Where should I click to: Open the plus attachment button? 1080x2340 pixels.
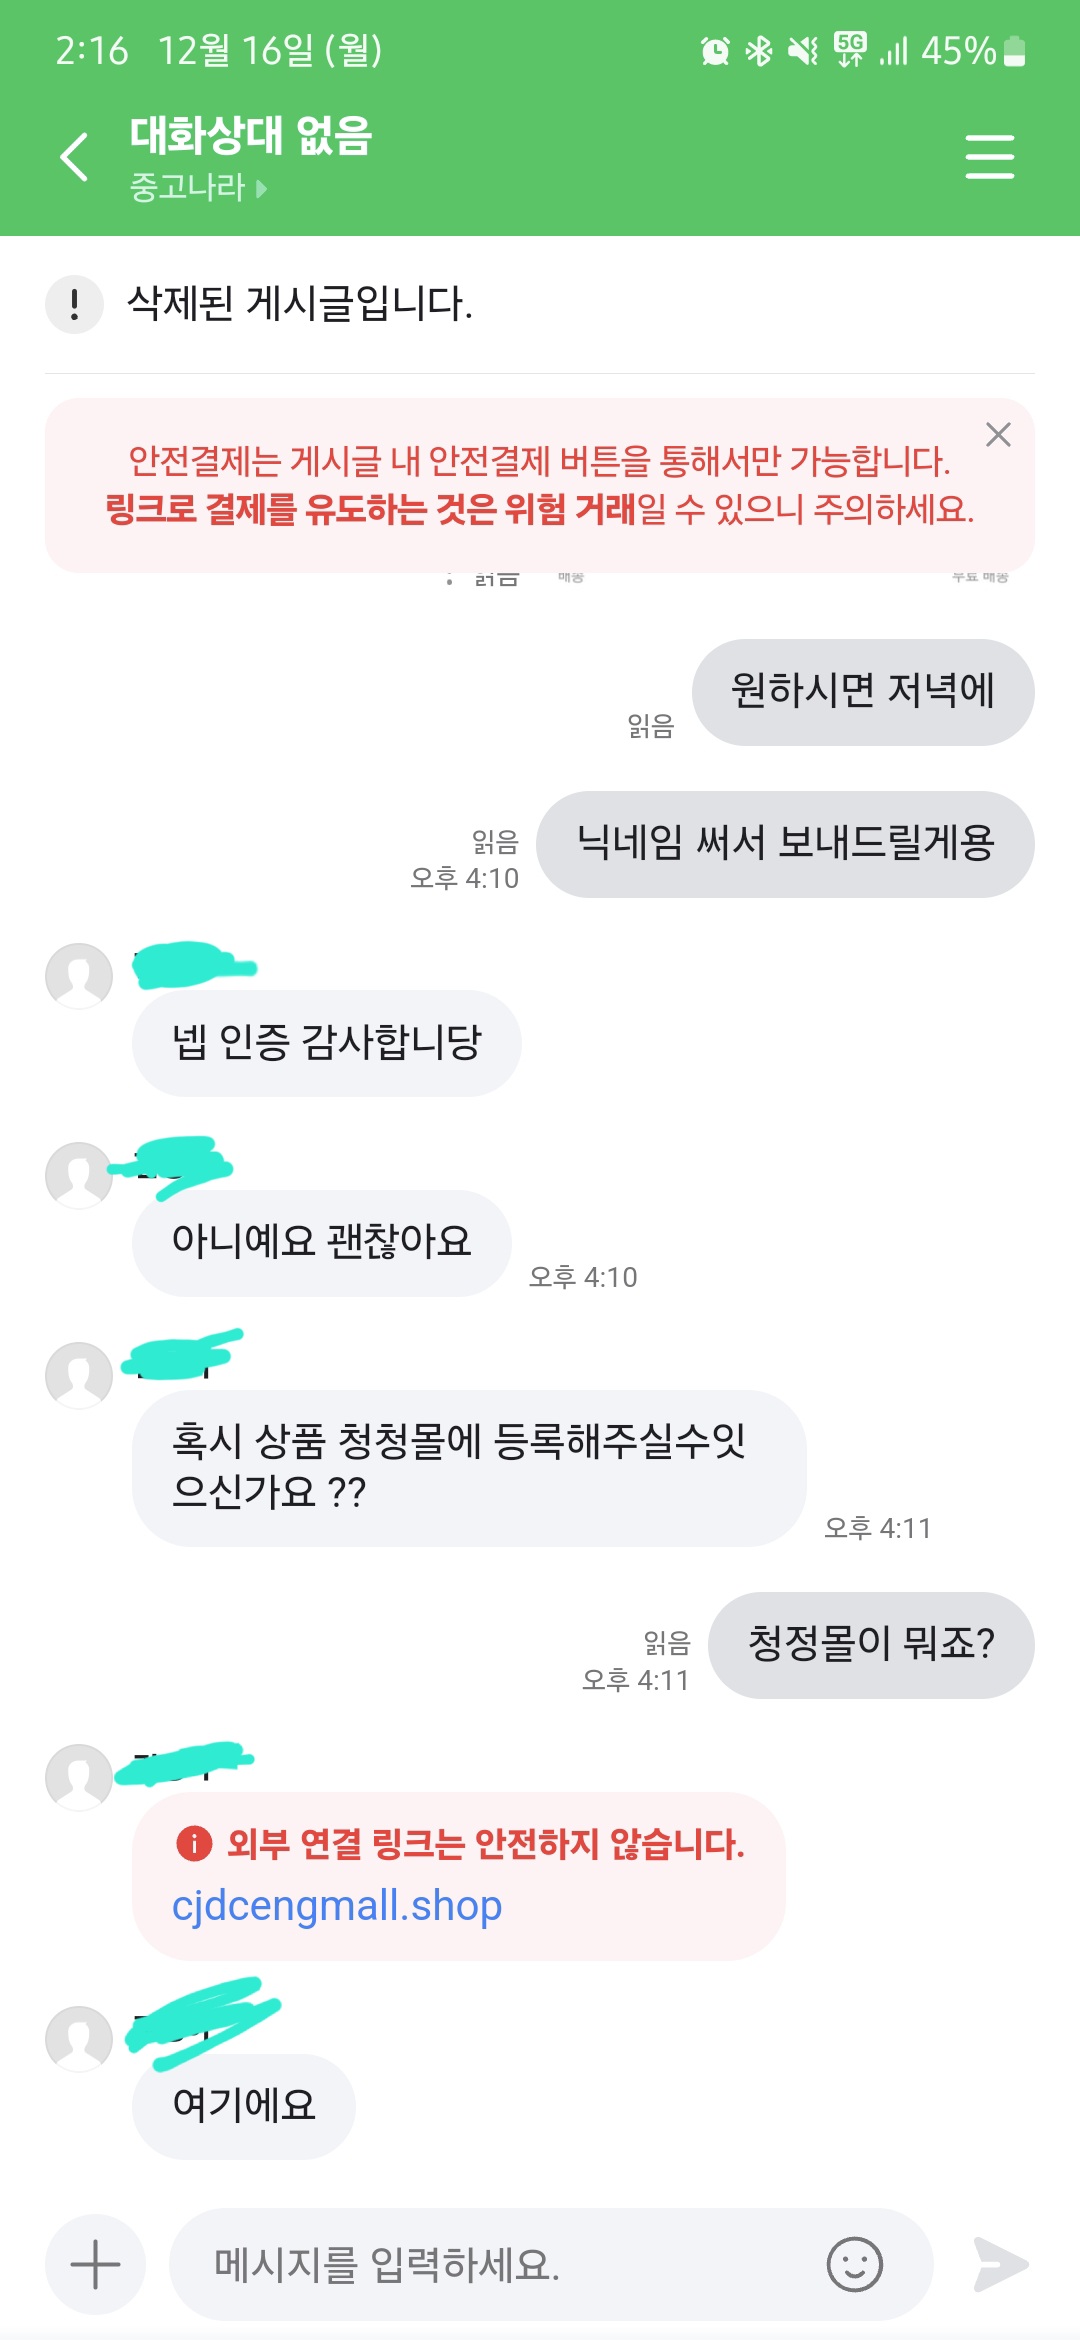(96, 2265)
